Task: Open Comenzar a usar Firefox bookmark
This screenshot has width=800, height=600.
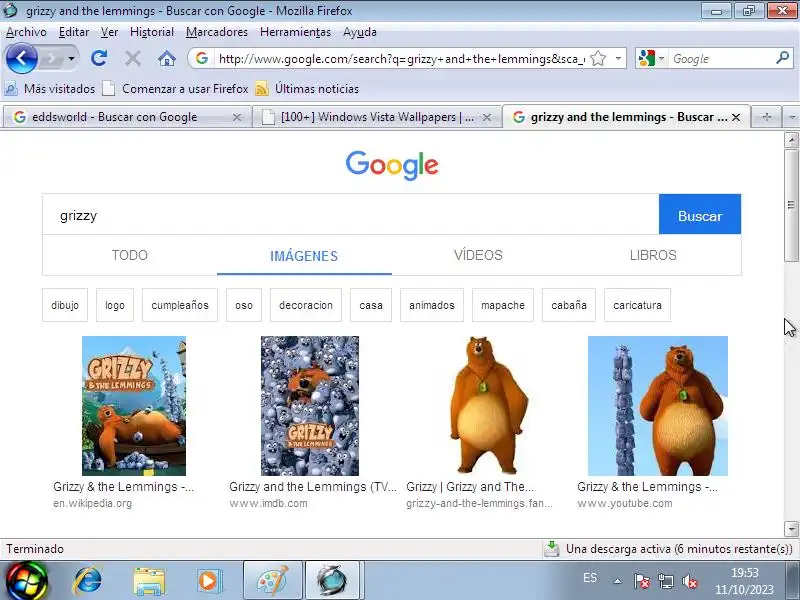Action: [175, 89]
